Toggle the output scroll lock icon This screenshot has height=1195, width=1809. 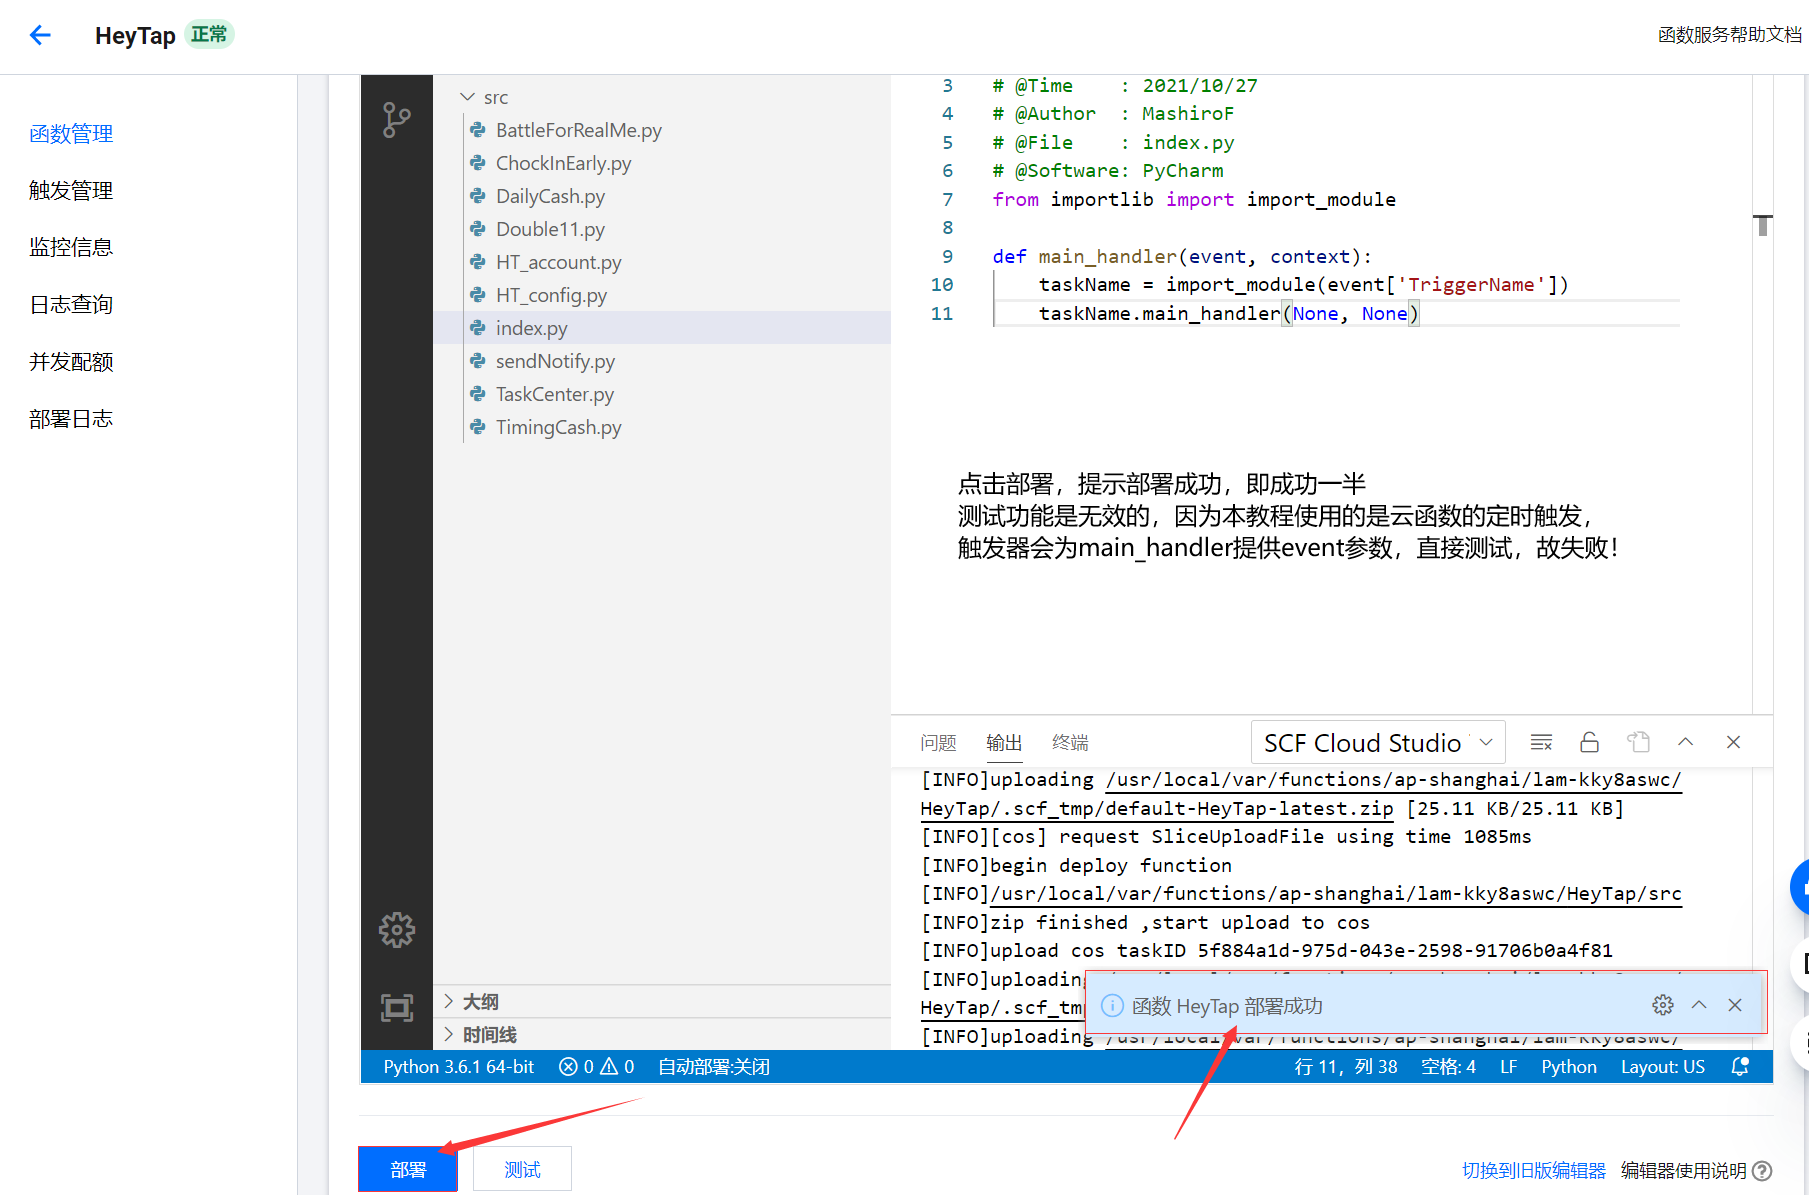pos(1589,742)
